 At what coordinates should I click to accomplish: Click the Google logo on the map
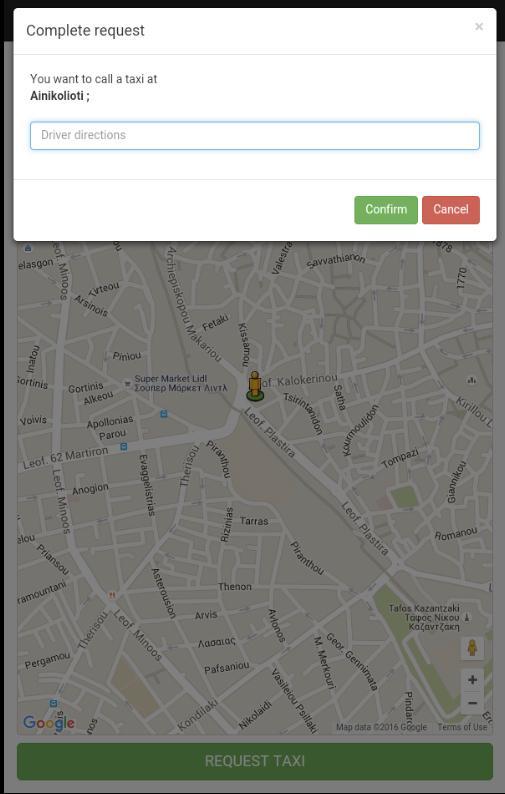(x=49, y=723)
